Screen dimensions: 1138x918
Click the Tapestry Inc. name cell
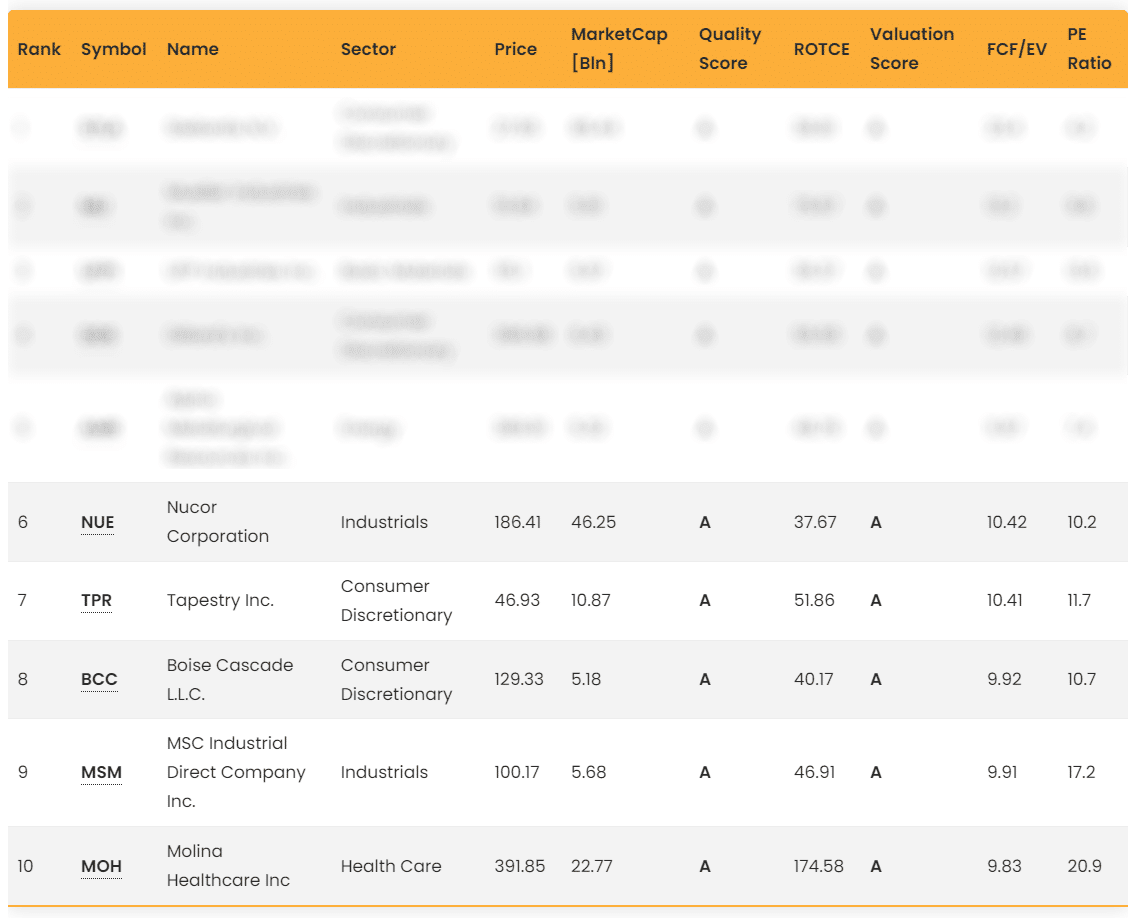[220, 601]
